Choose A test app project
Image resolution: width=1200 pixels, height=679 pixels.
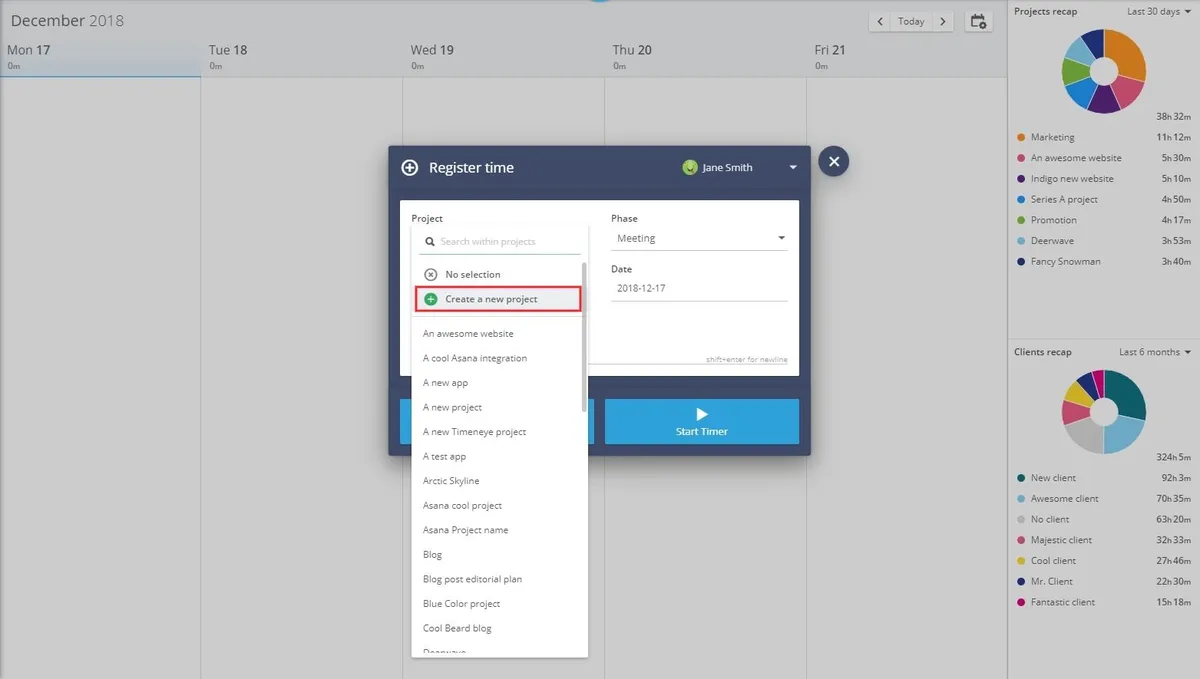click(x=444, y=456)
